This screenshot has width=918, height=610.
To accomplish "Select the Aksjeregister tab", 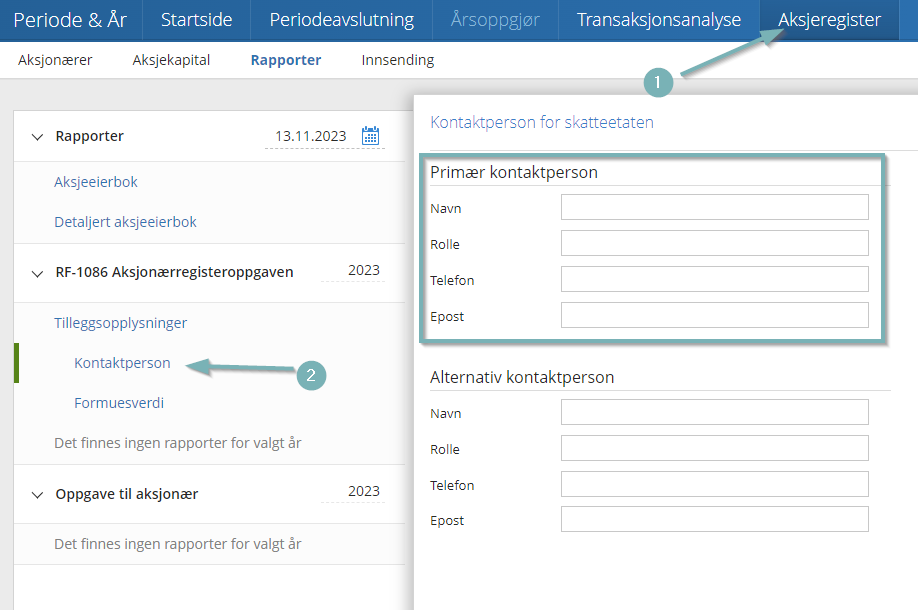I will click(829, 20).
